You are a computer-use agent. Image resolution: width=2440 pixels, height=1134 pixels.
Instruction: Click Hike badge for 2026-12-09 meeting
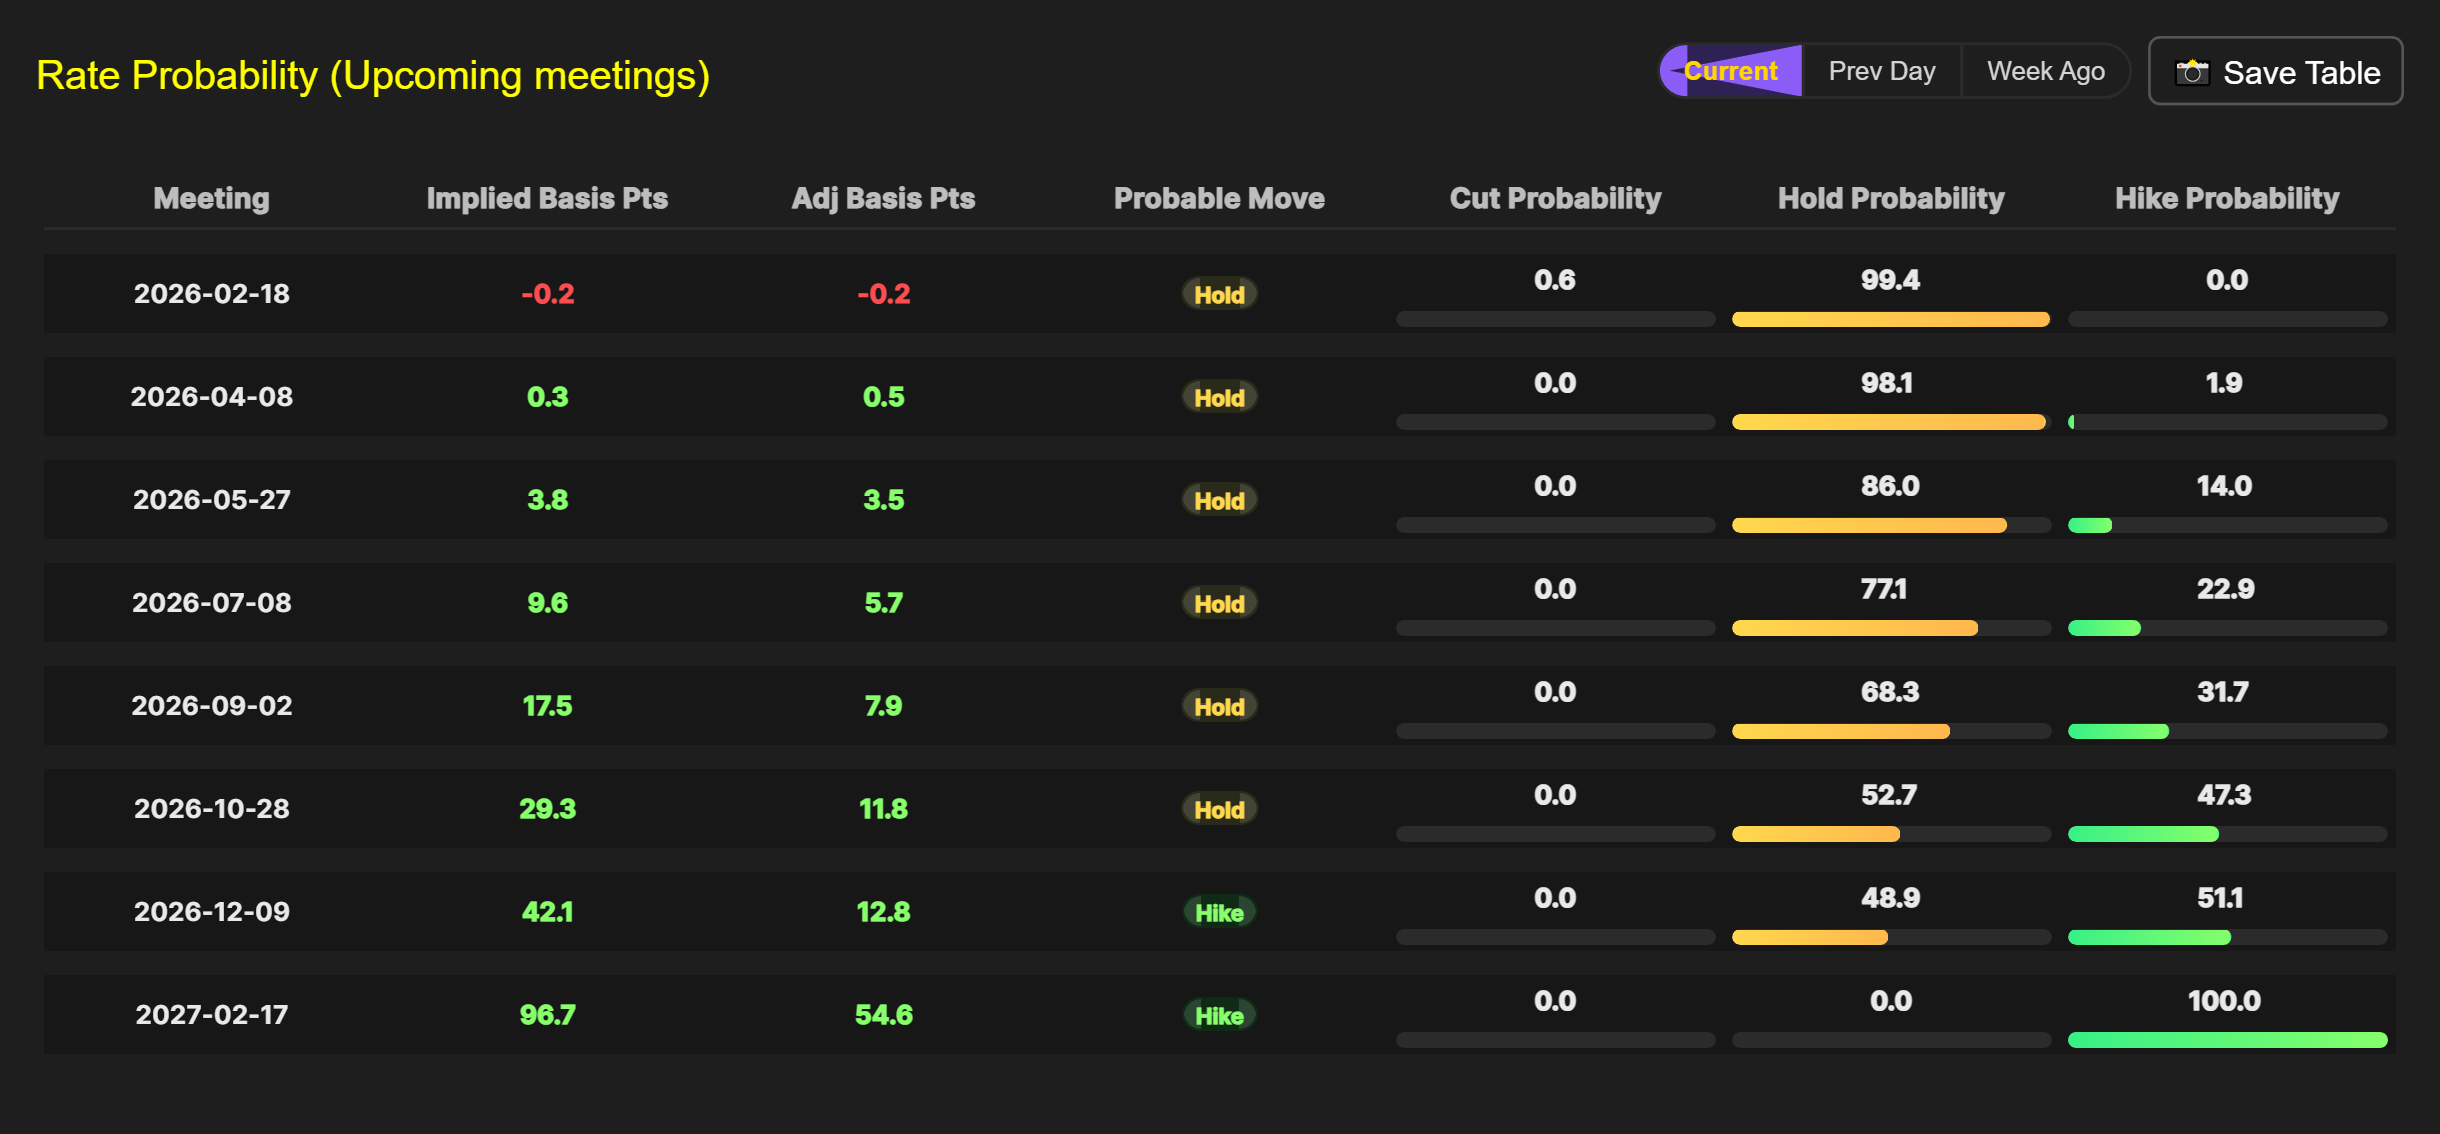tap(1219, 912)
